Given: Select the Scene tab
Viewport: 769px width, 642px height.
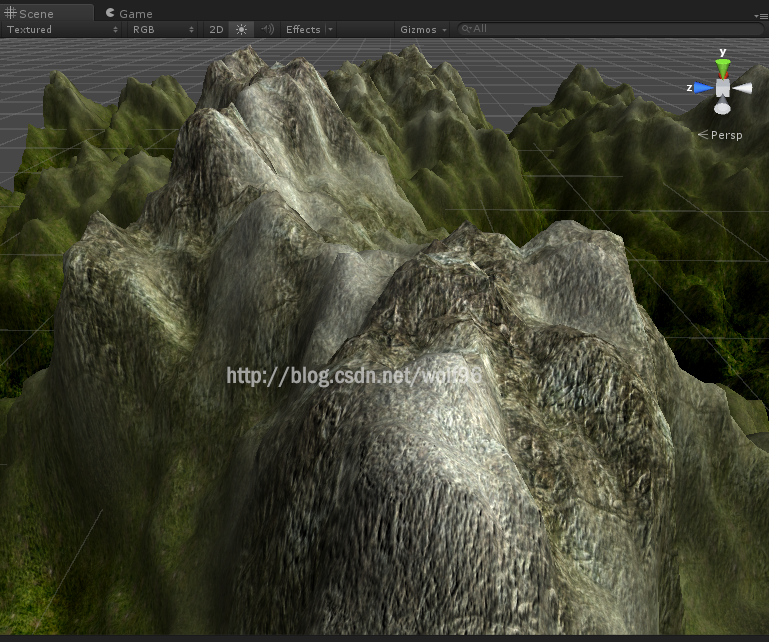Looking at the screenshot, I should tap(37, 14).
